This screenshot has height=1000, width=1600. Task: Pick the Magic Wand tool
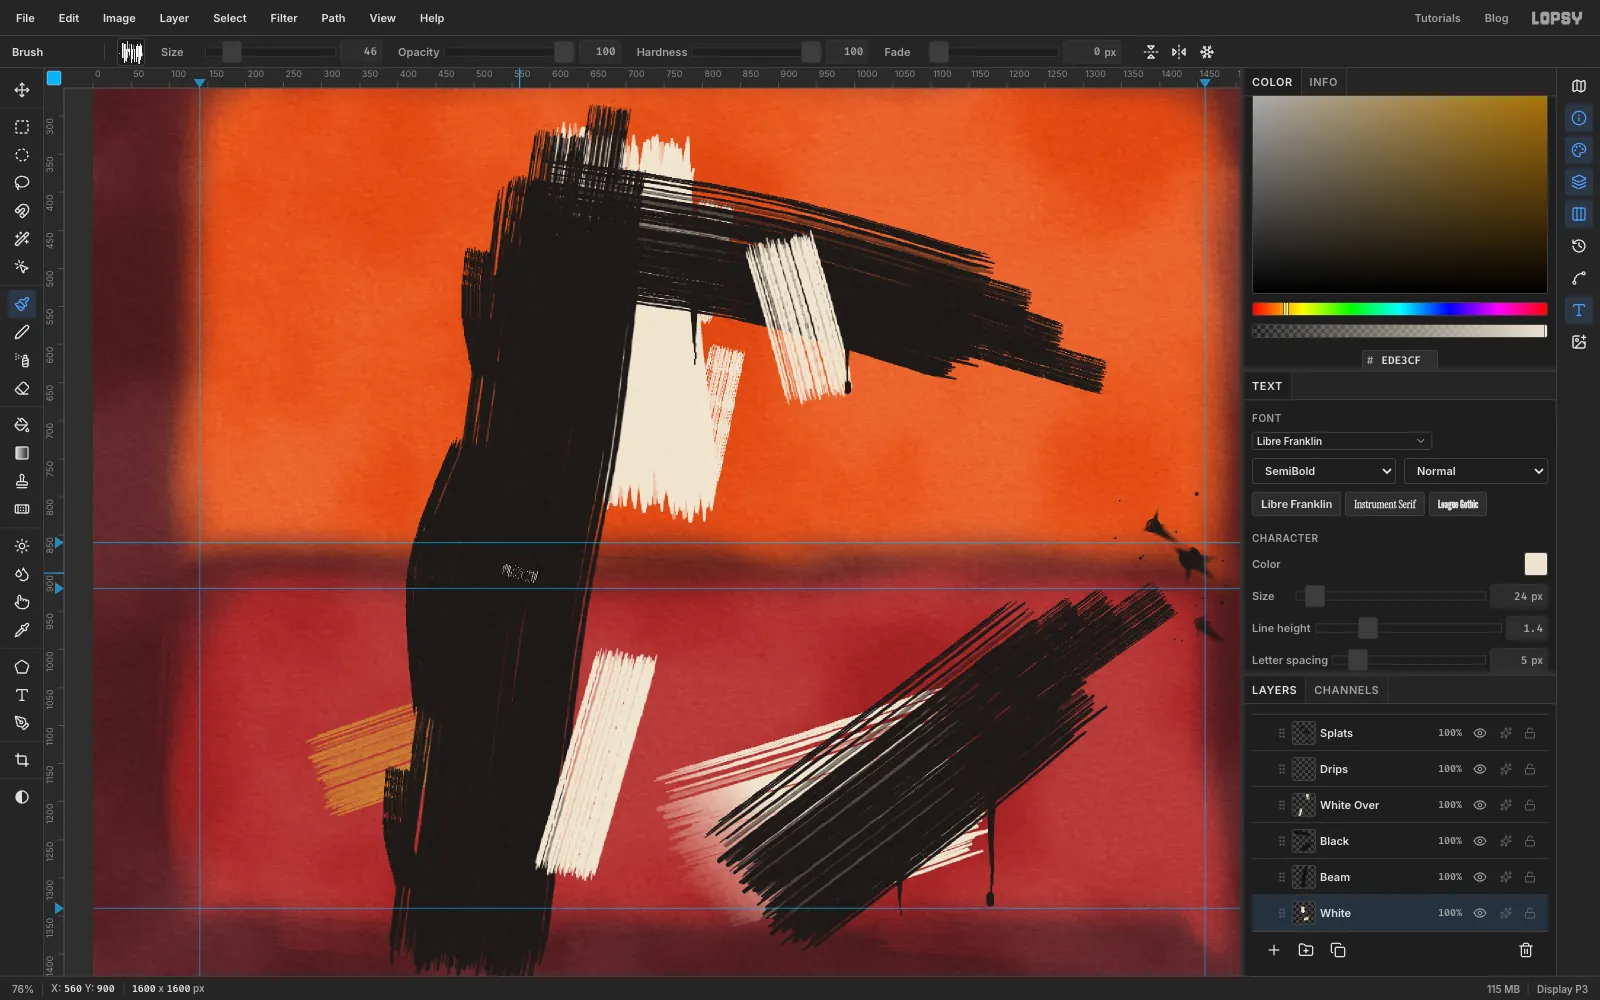point(22,239)
